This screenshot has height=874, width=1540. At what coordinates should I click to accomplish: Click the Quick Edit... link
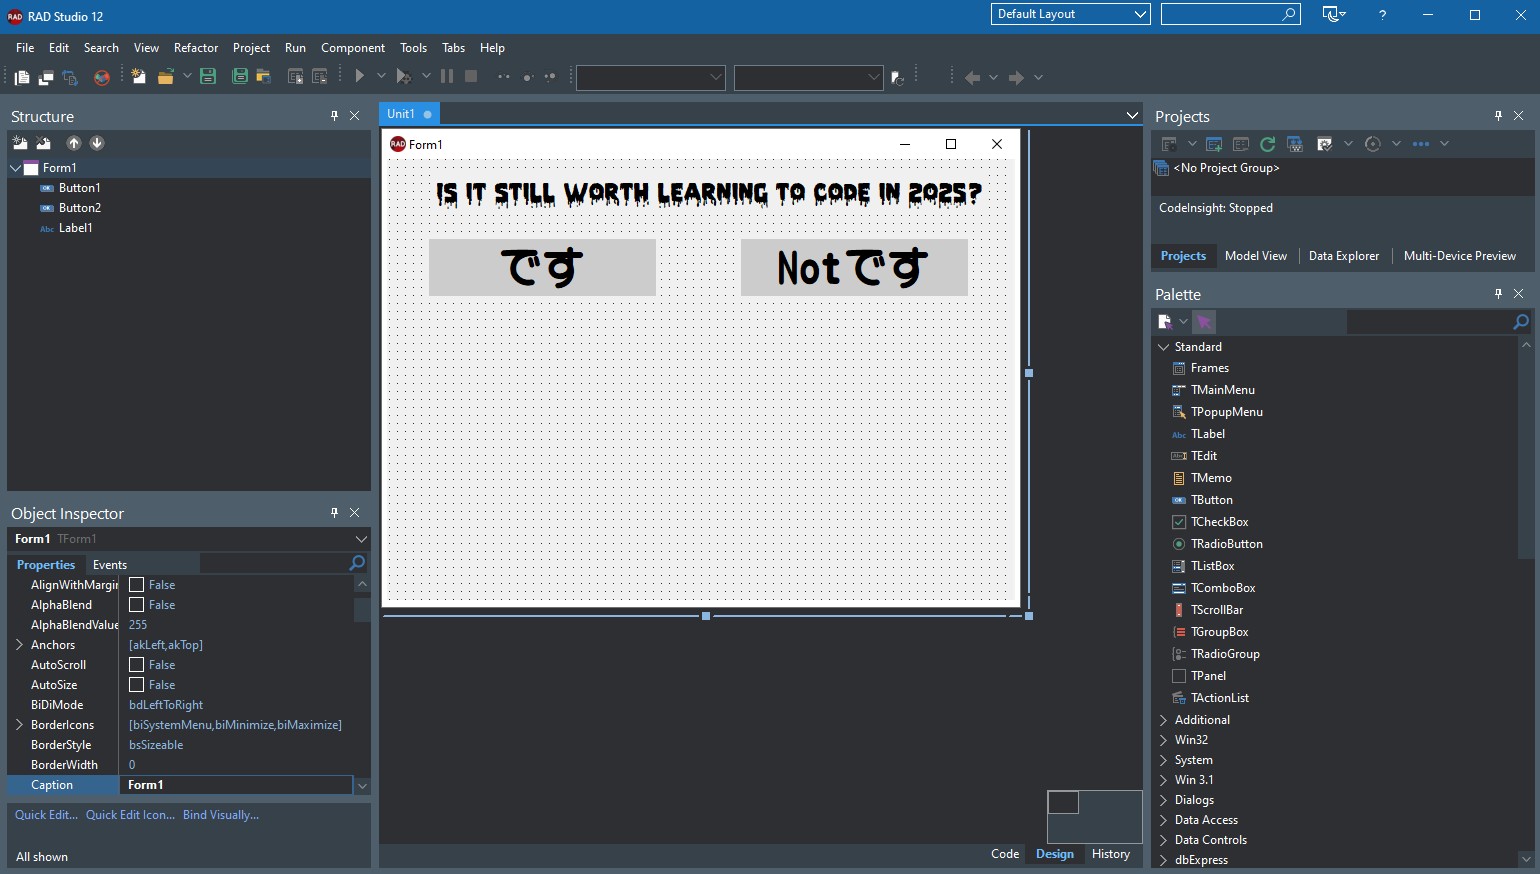pos(46,815)
